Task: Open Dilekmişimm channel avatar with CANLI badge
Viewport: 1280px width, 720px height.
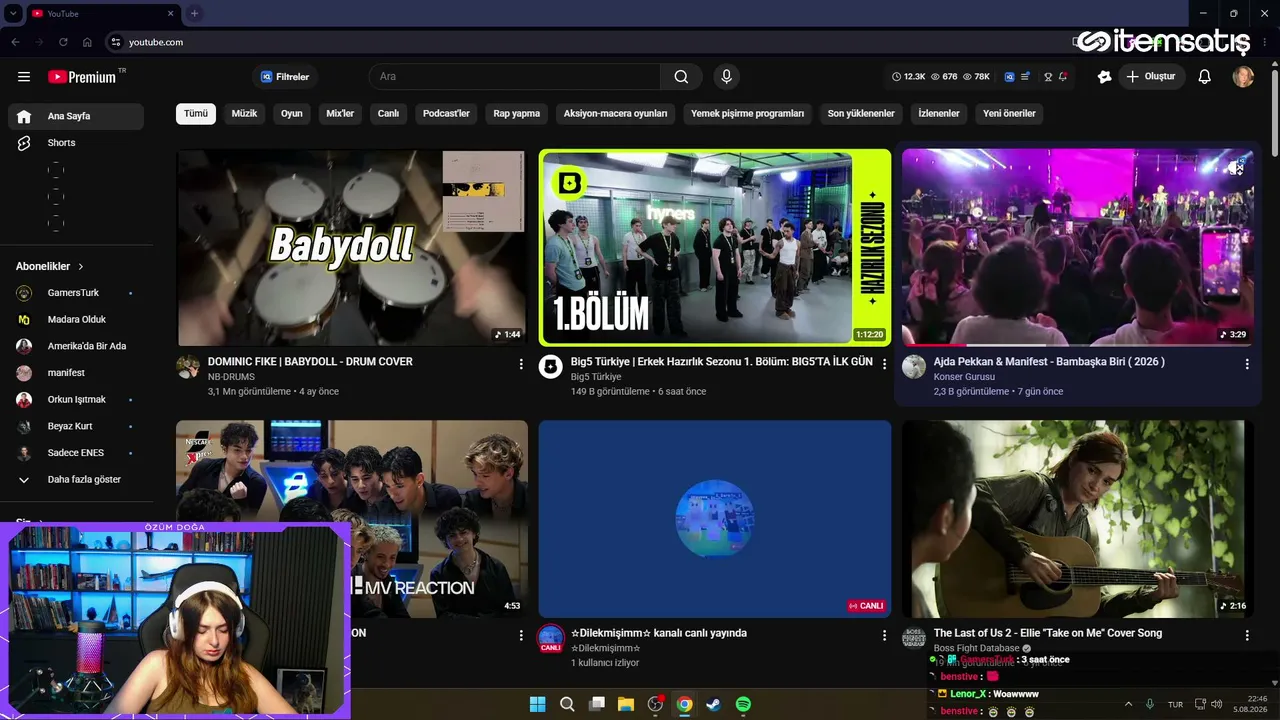Action: 551,638
